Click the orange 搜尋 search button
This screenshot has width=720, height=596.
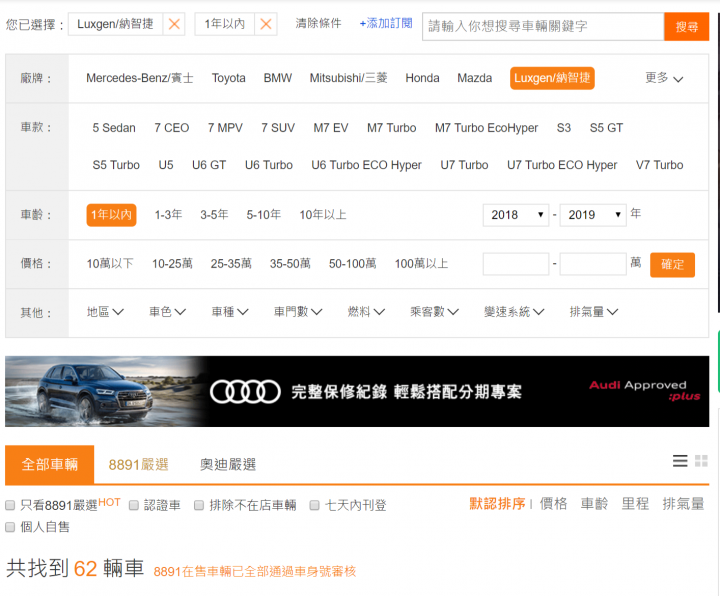(686, 26)
